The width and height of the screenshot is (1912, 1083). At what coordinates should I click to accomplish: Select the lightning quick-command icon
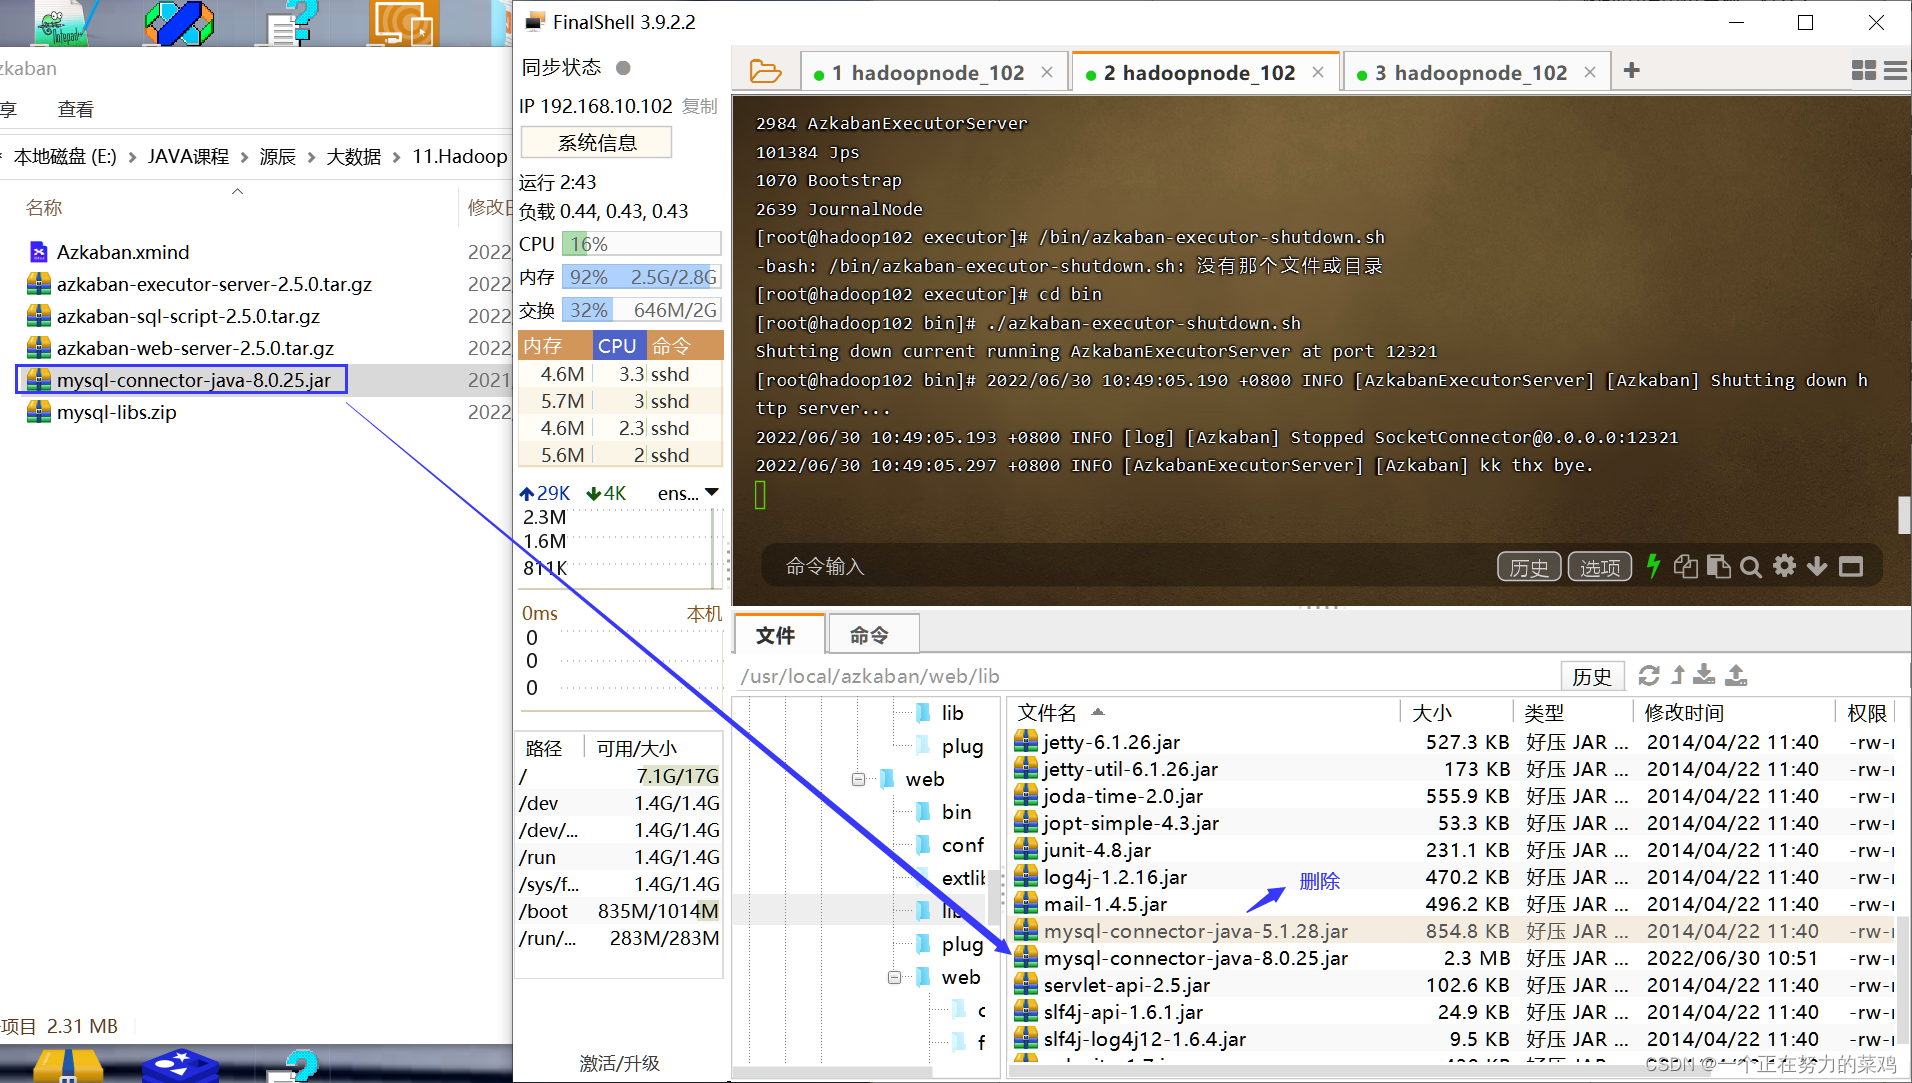click(1653, 566)
